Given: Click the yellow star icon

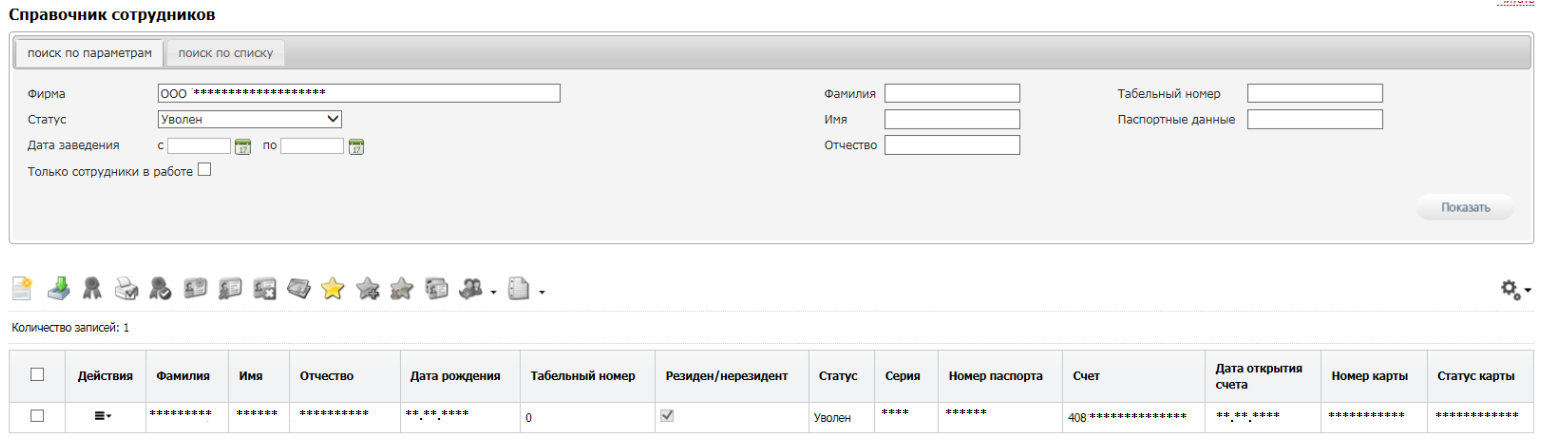Looking at the screenshot, I should click(x=333, y=289).
